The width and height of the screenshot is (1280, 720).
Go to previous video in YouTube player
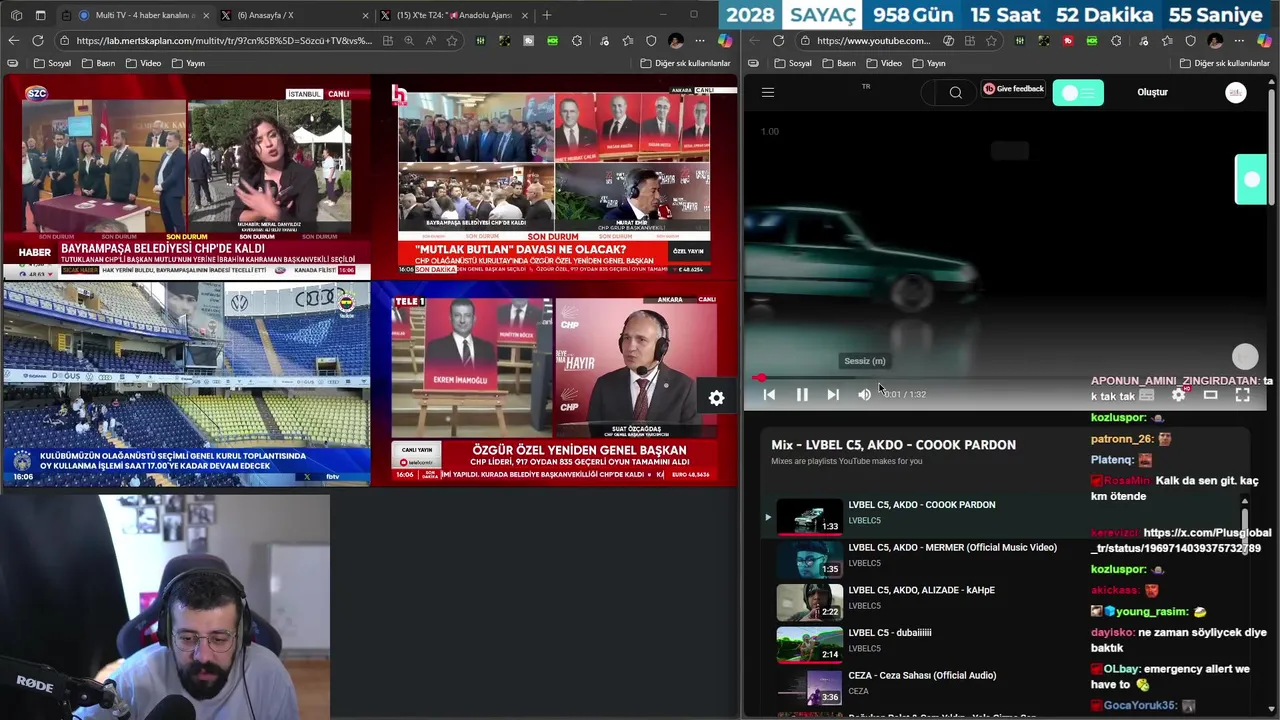tap(769, 395)
